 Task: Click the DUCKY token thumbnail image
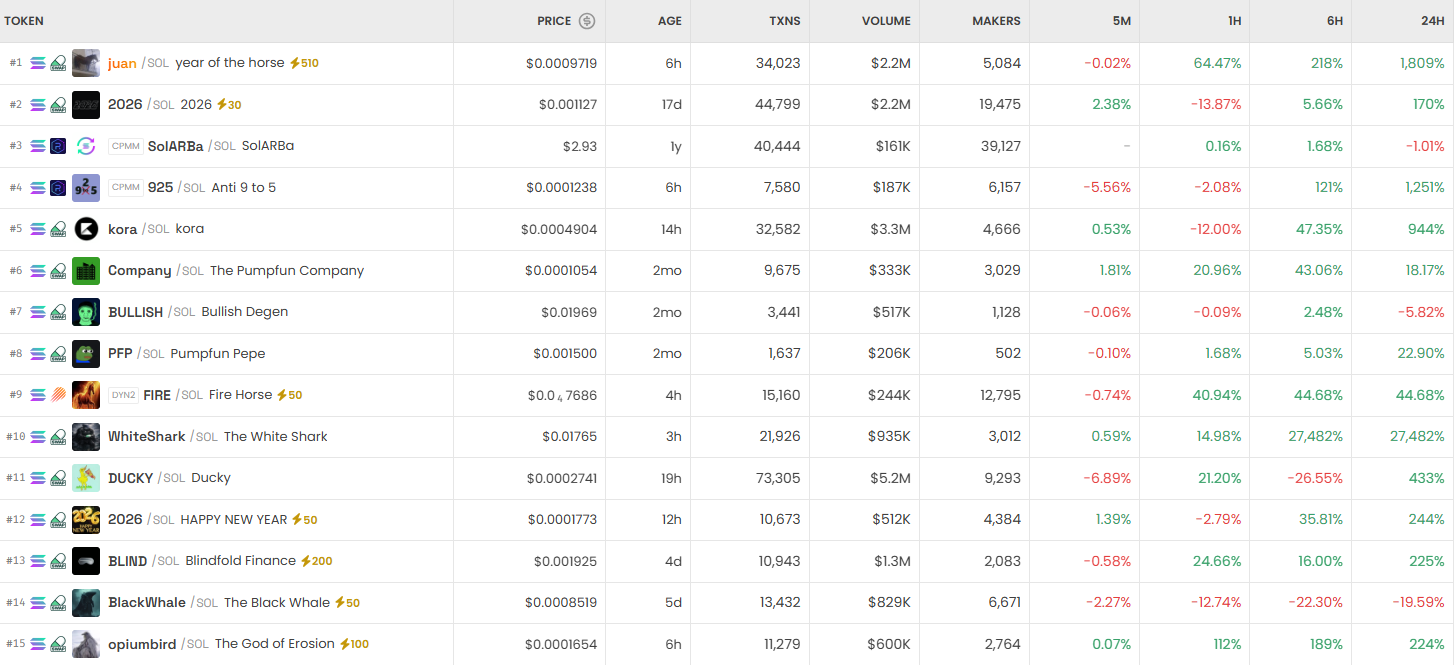tap(86, 478)
